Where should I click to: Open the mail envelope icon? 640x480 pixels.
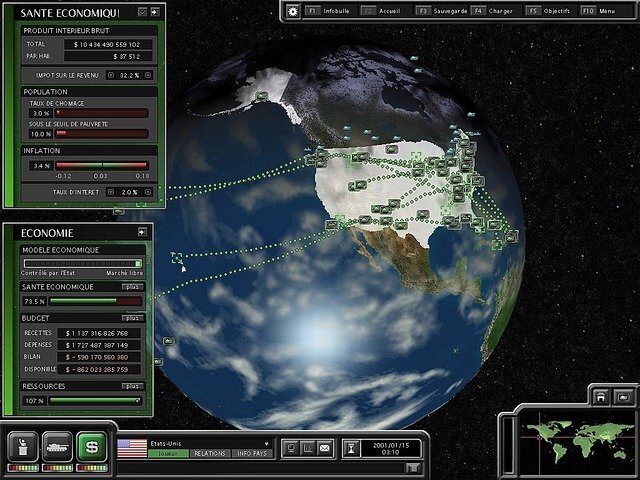point(325,448)
